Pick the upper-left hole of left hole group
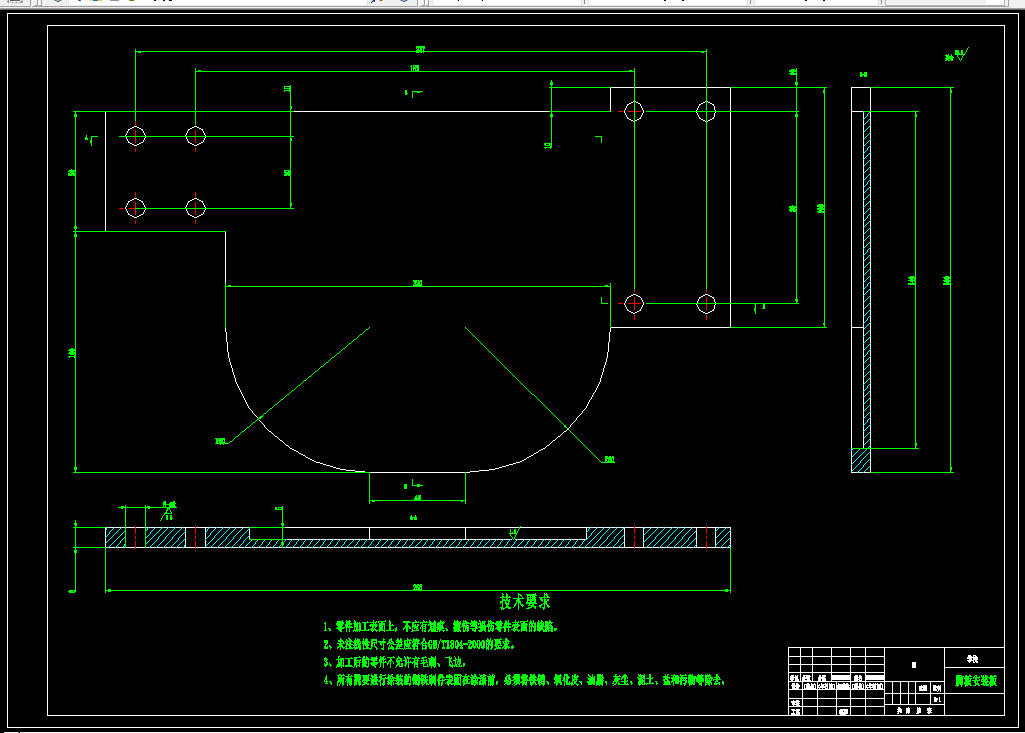This screenshot has width=1025, height=733. point(135,136)
